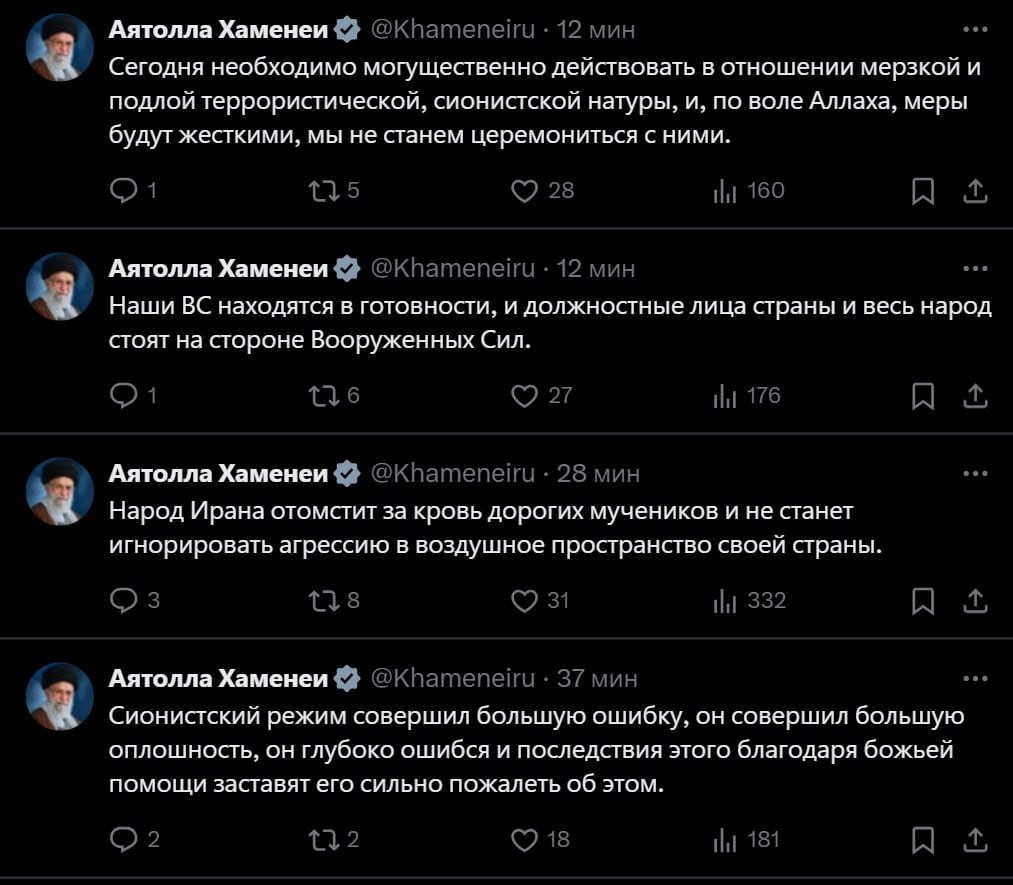Open the 28 мин timestamp link

[x=598, y=472]
